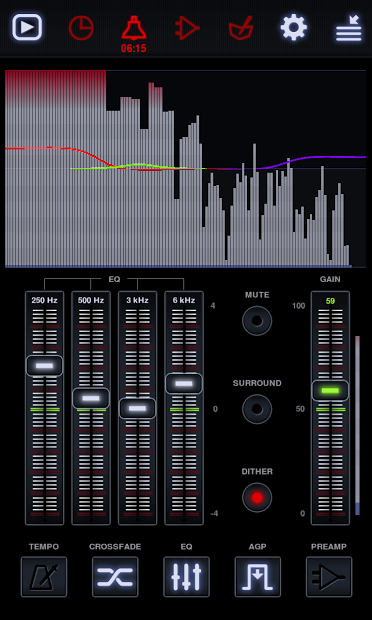Click the spectrum analyzer display

tap(185, 169)
